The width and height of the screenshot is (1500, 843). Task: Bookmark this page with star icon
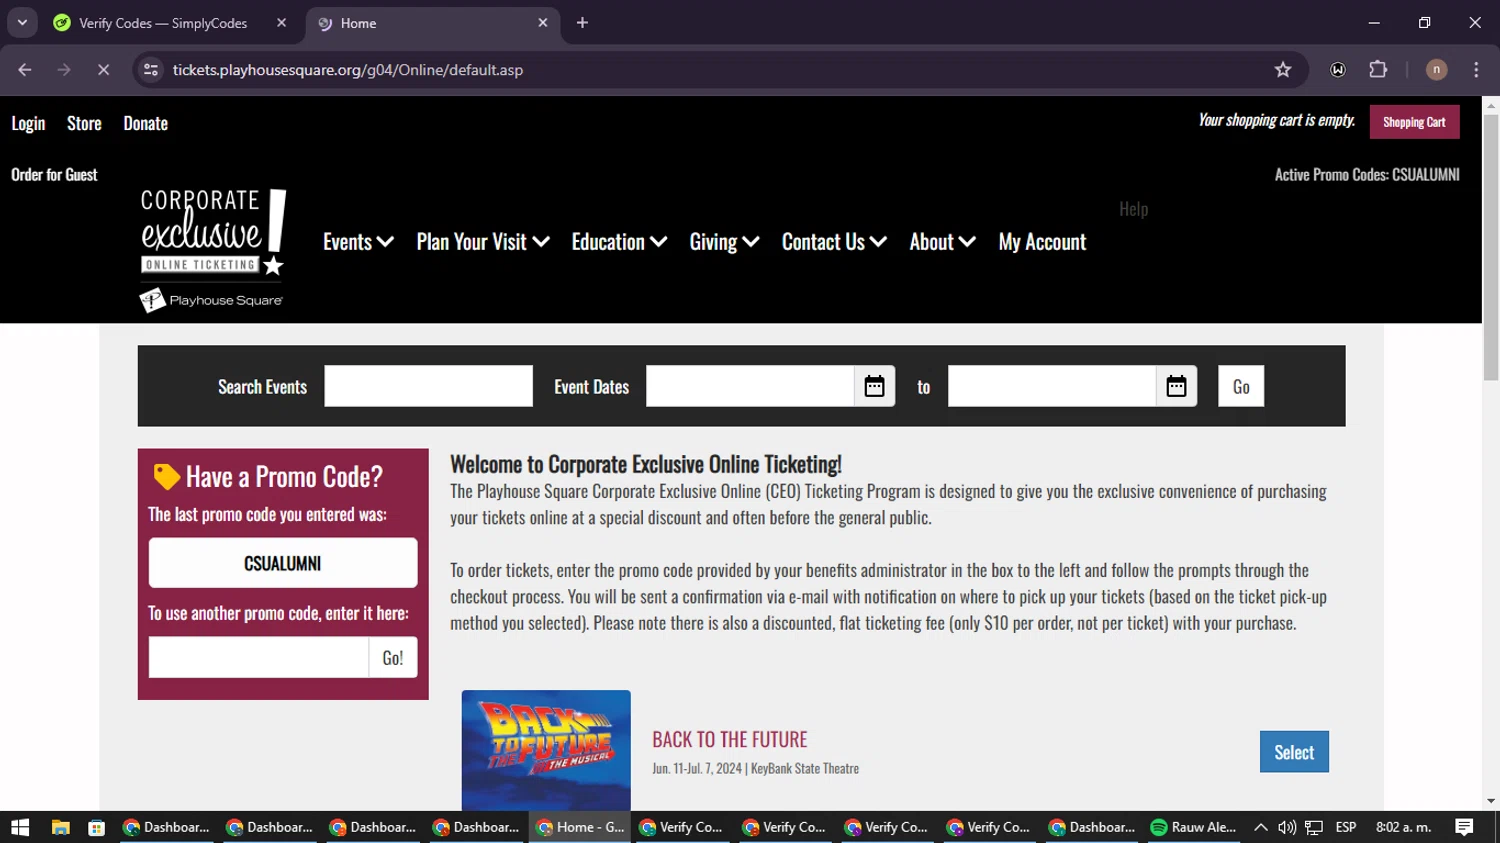(x=1283, y=70)
